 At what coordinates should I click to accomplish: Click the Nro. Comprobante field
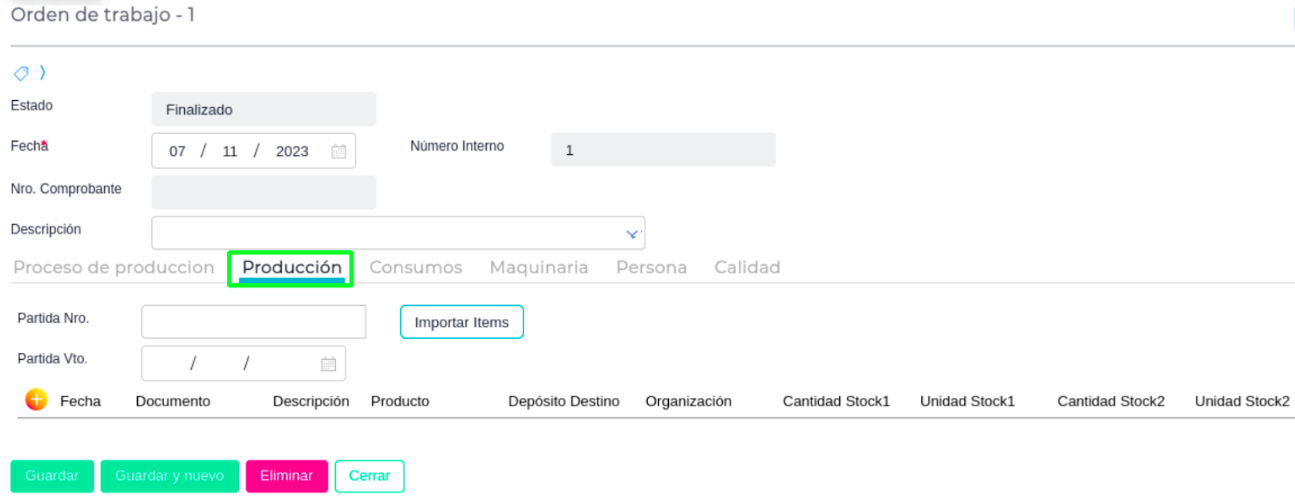(264, 193)
